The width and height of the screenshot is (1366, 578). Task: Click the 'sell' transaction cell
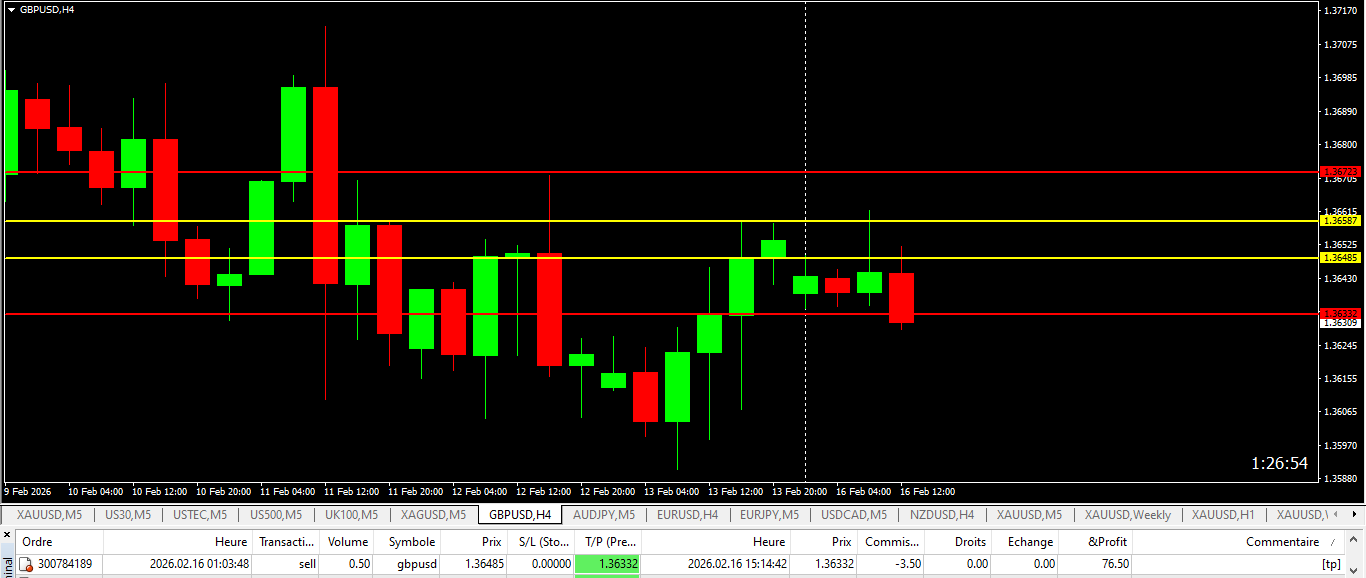pyautogui.click(x=305, y=564)
